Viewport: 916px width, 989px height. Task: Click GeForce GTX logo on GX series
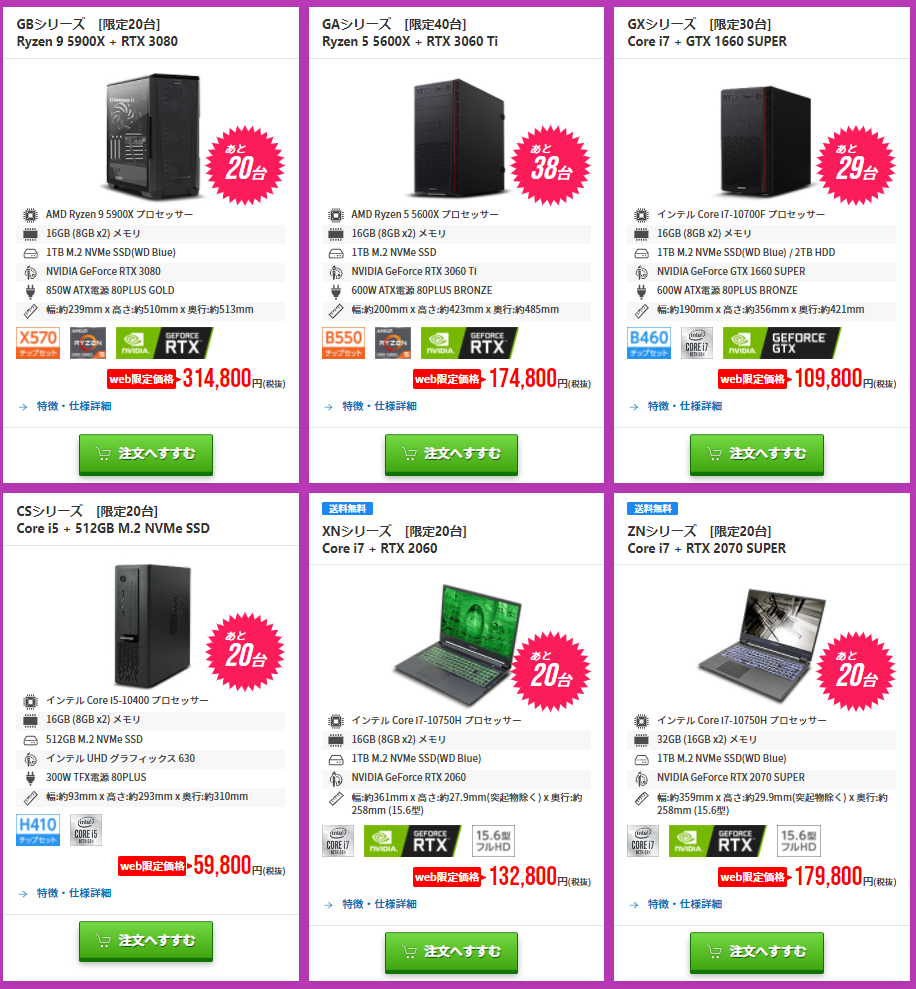[x=782, y=342]
